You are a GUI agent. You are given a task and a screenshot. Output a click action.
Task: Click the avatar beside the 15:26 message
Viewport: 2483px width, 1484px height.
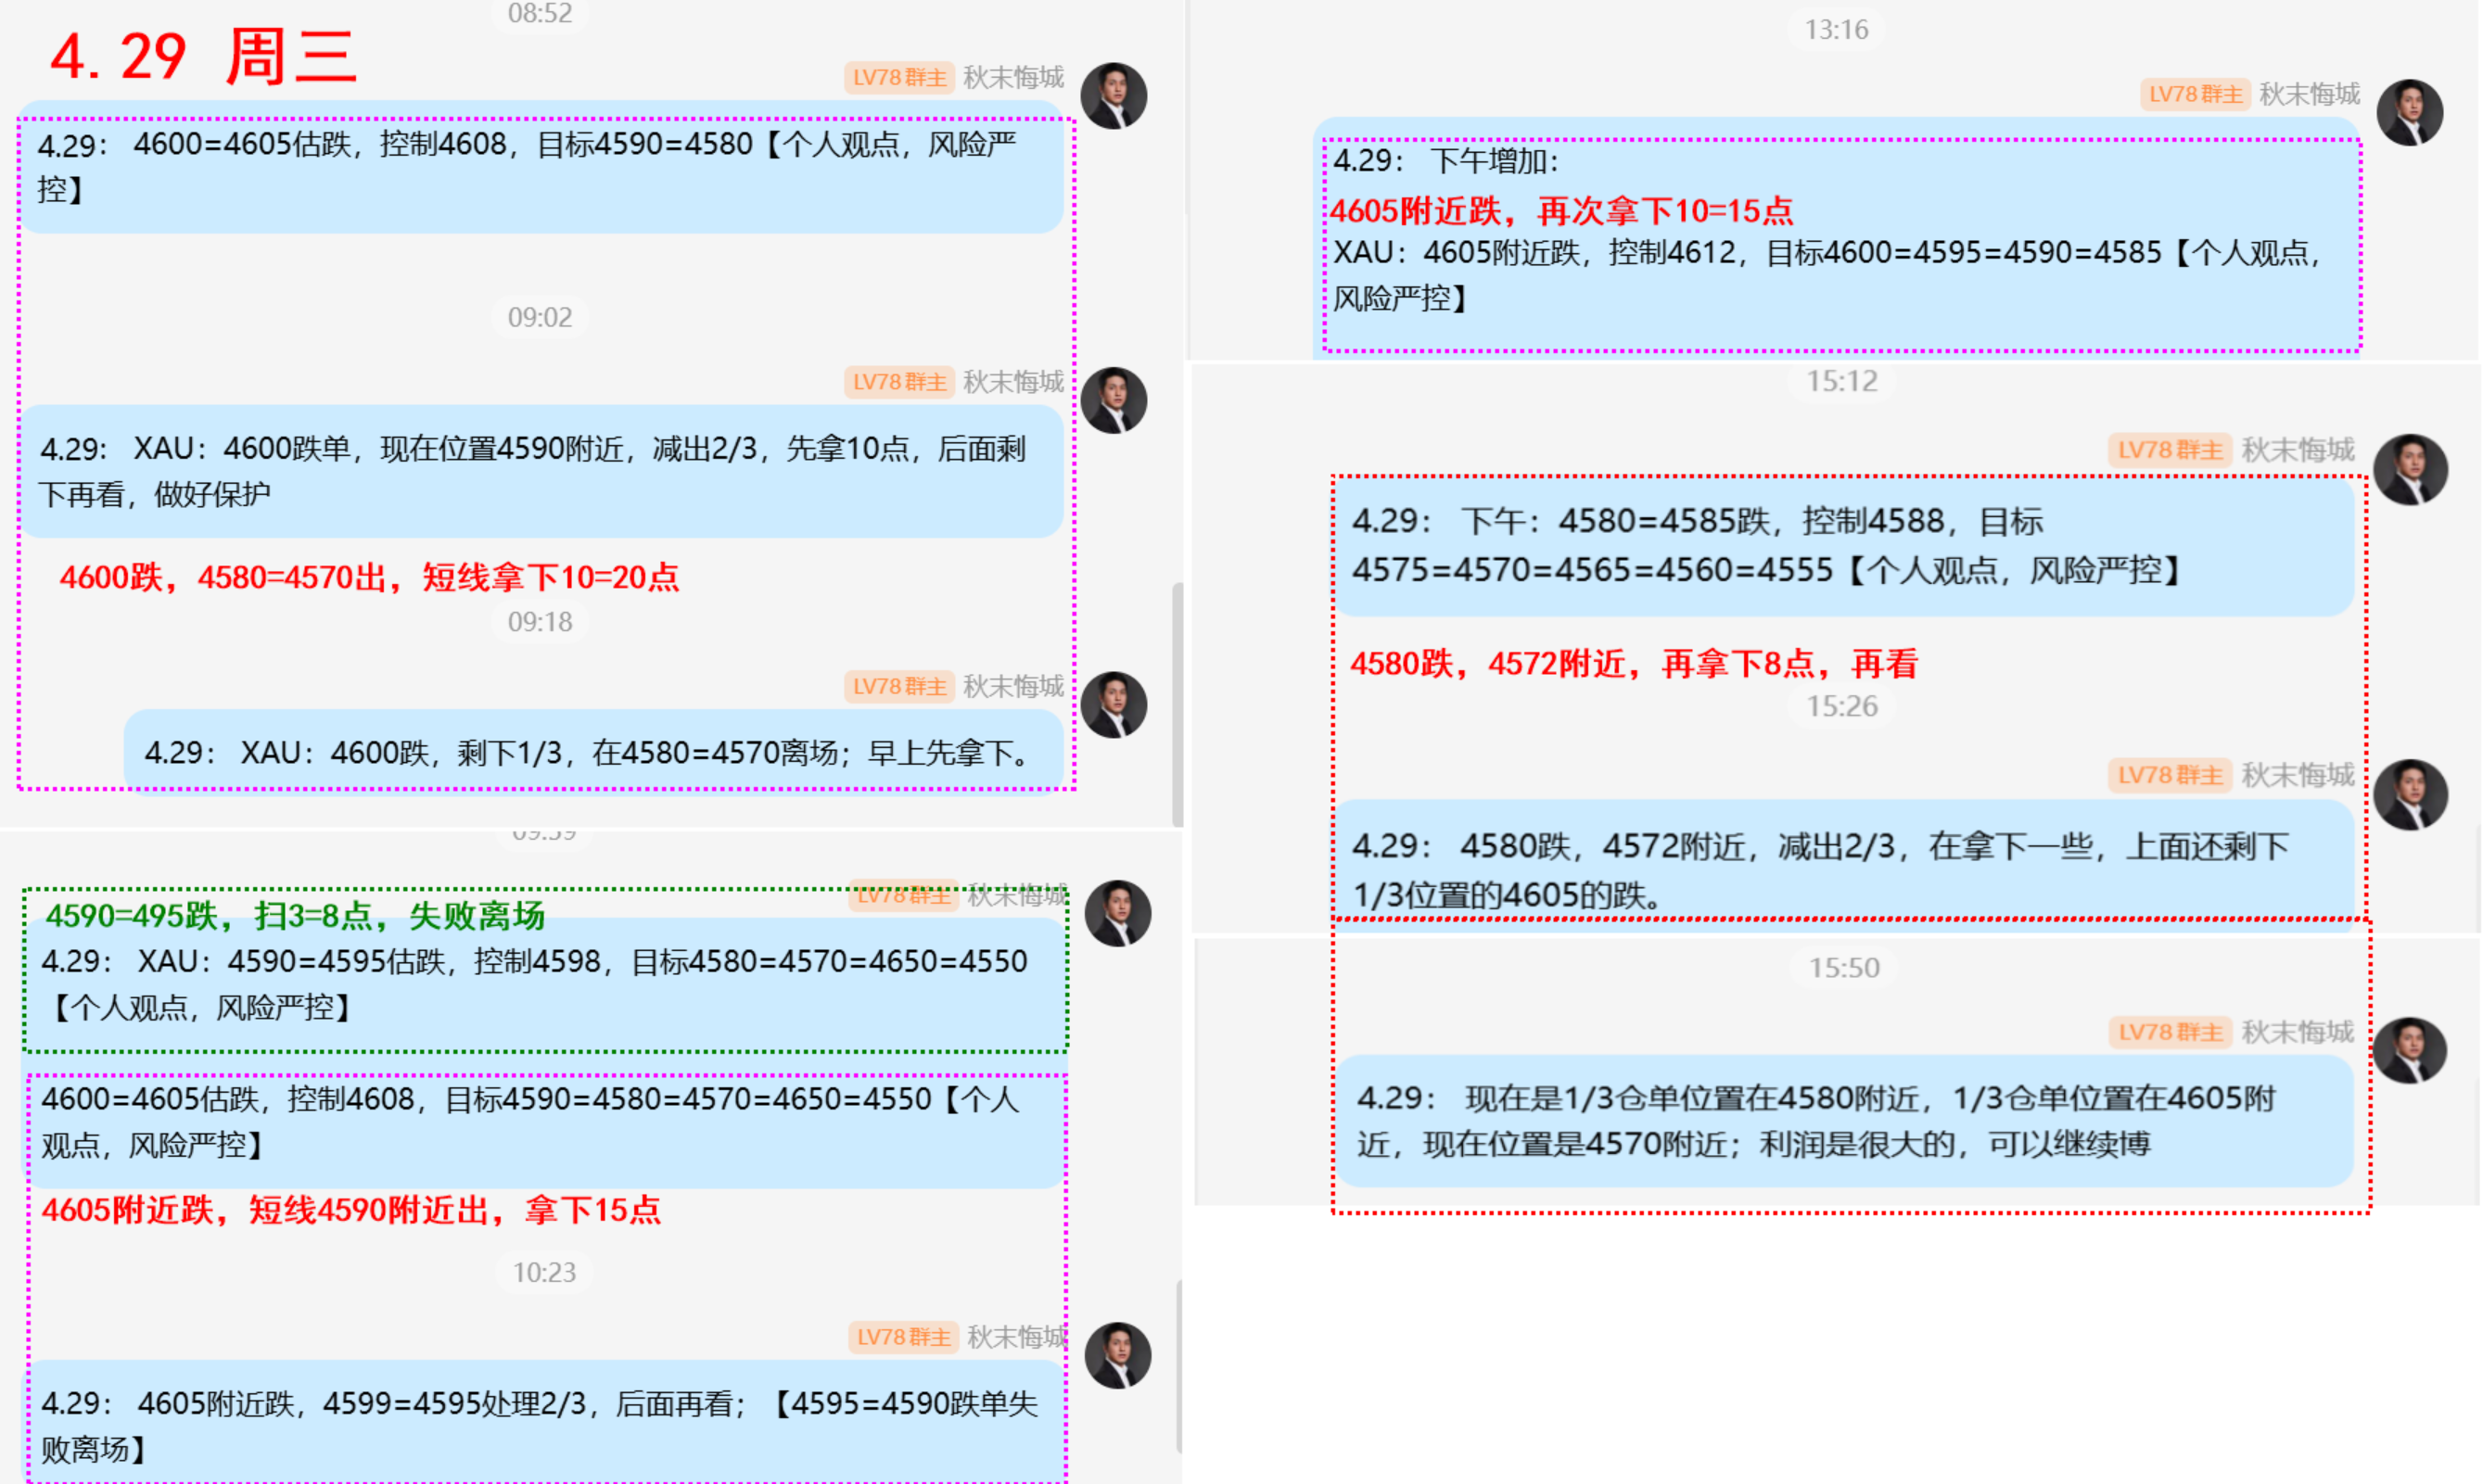tap(2412, 793)
